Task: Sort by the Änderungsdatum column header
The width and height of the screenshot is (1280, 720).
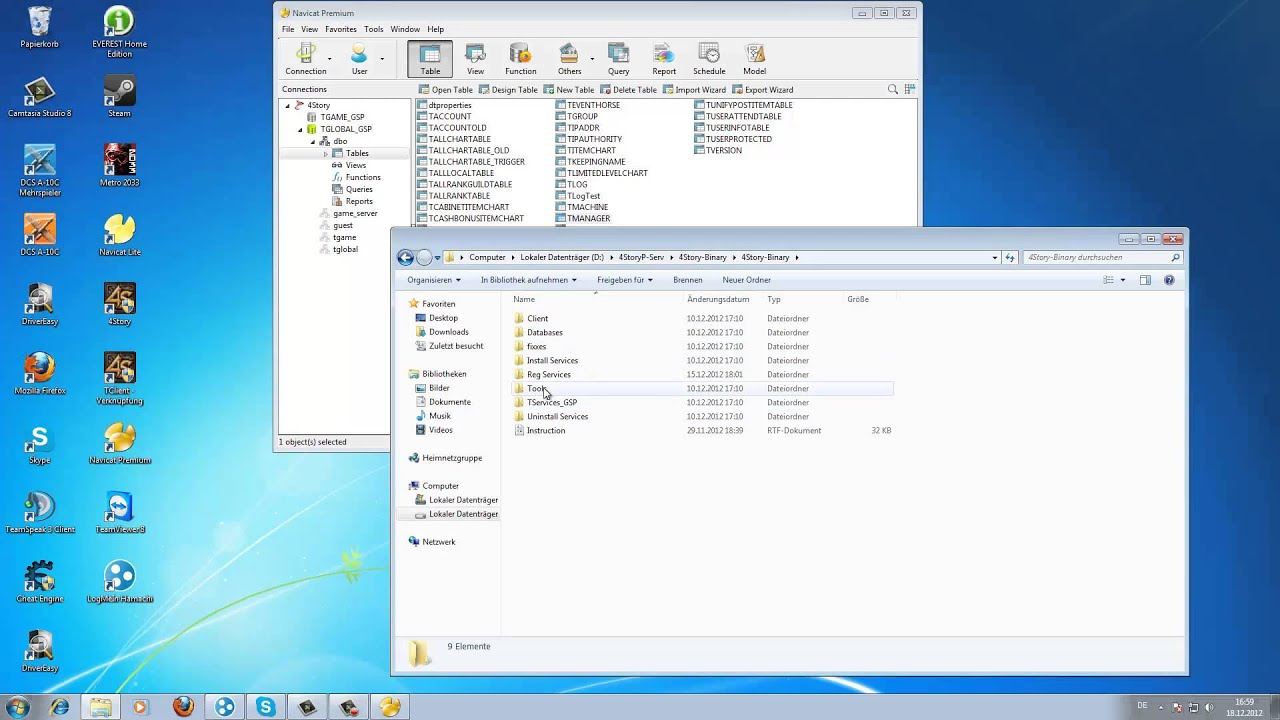Action: pyautogui.click(x=718, y=299)
